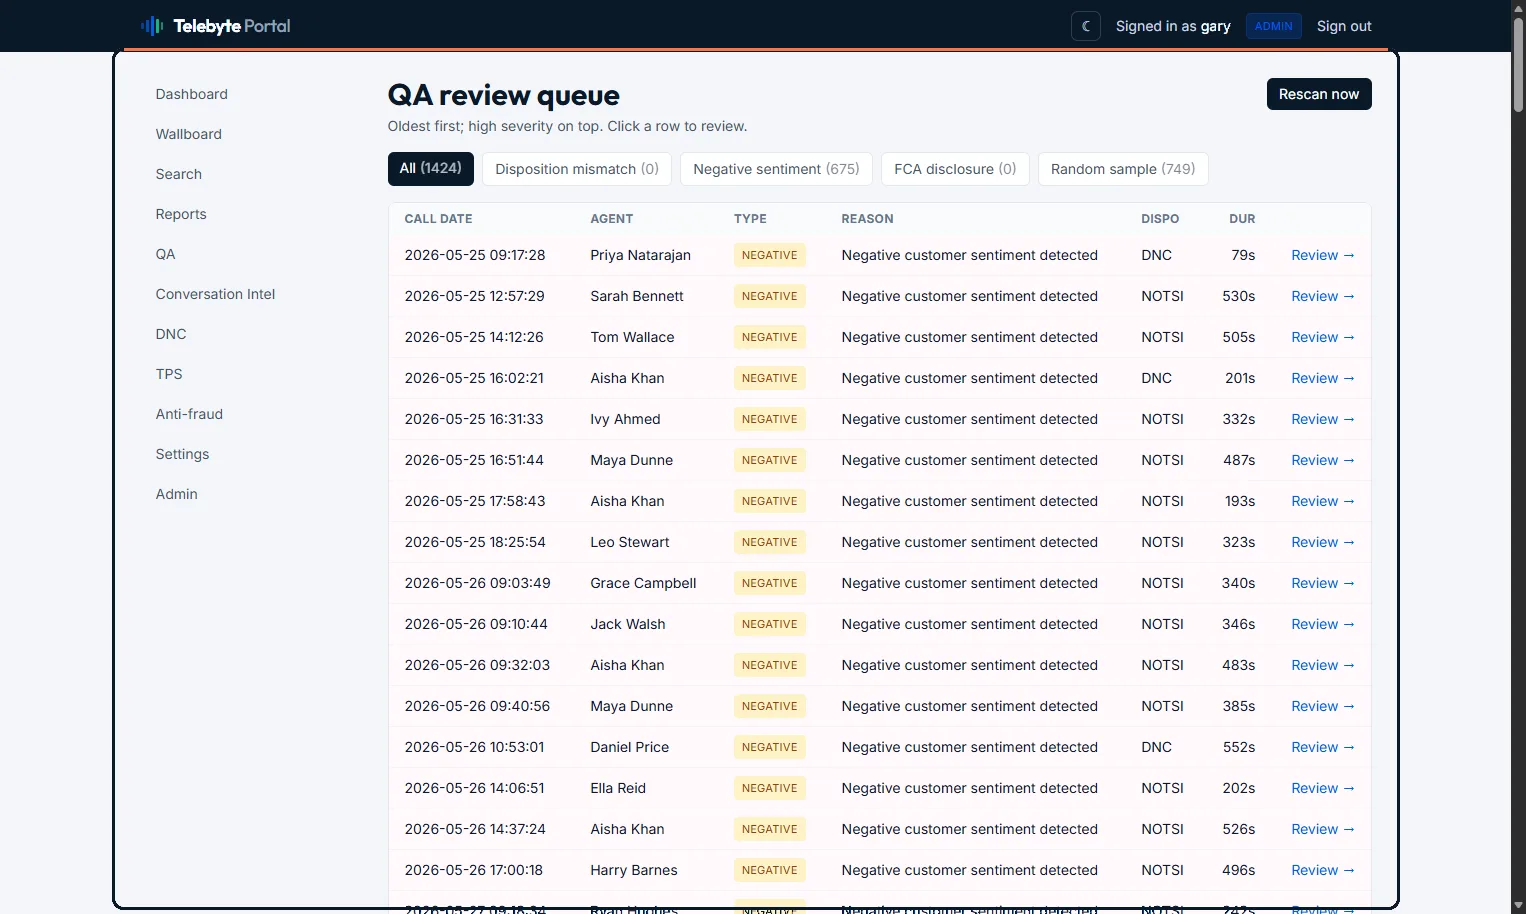Open Conversation Intel in sidebar

(215, 294)
